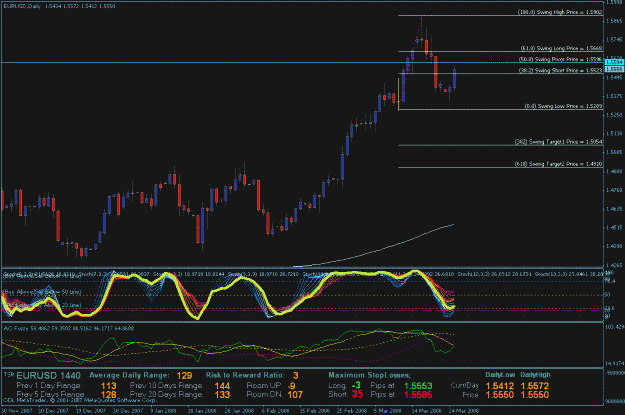Select the Swing Long Price label
Image resolution: width=625 pixels, height=415 pixels.
coord(561,48)
